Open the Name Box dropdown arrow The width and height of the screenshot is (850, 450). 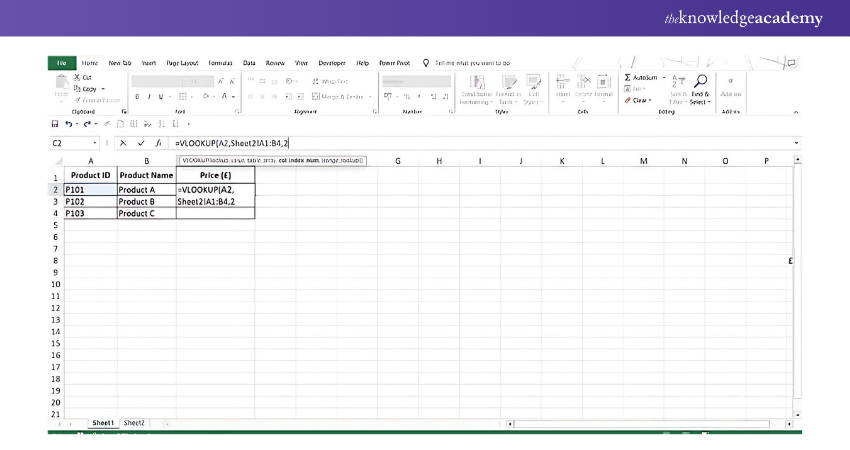(98, 143)
